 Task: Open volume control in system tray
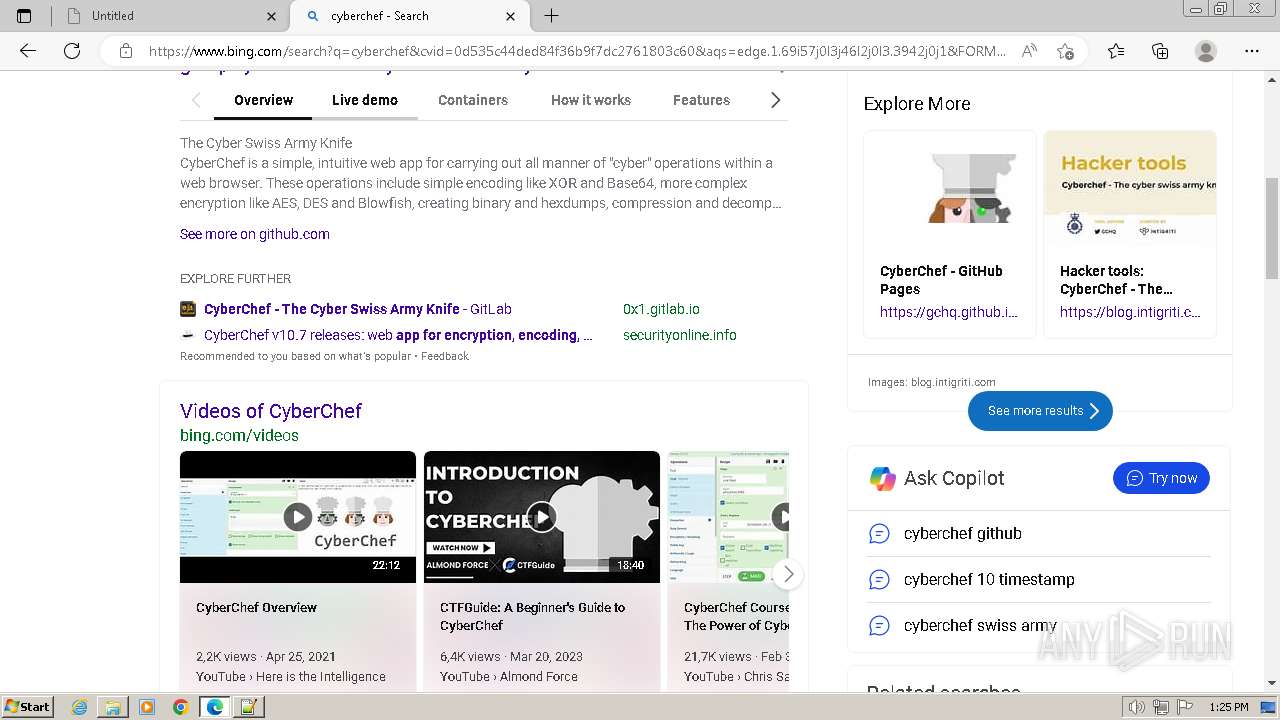[x=1136, y=707]
